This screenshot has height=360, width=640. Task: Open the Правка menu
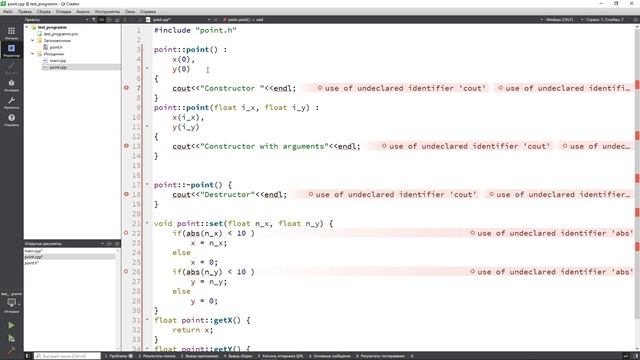point(24,11)
